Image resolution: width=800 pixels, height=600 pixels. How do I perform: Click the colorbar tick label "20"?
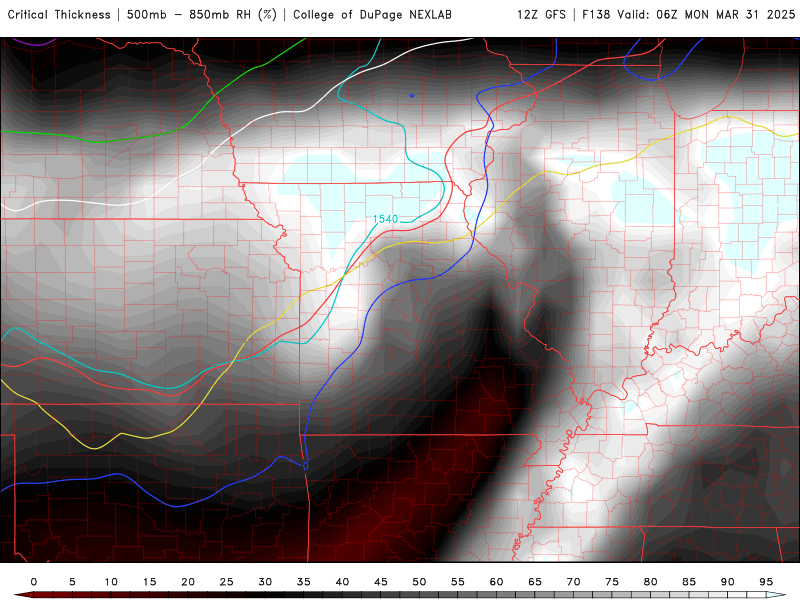[188, 582]
